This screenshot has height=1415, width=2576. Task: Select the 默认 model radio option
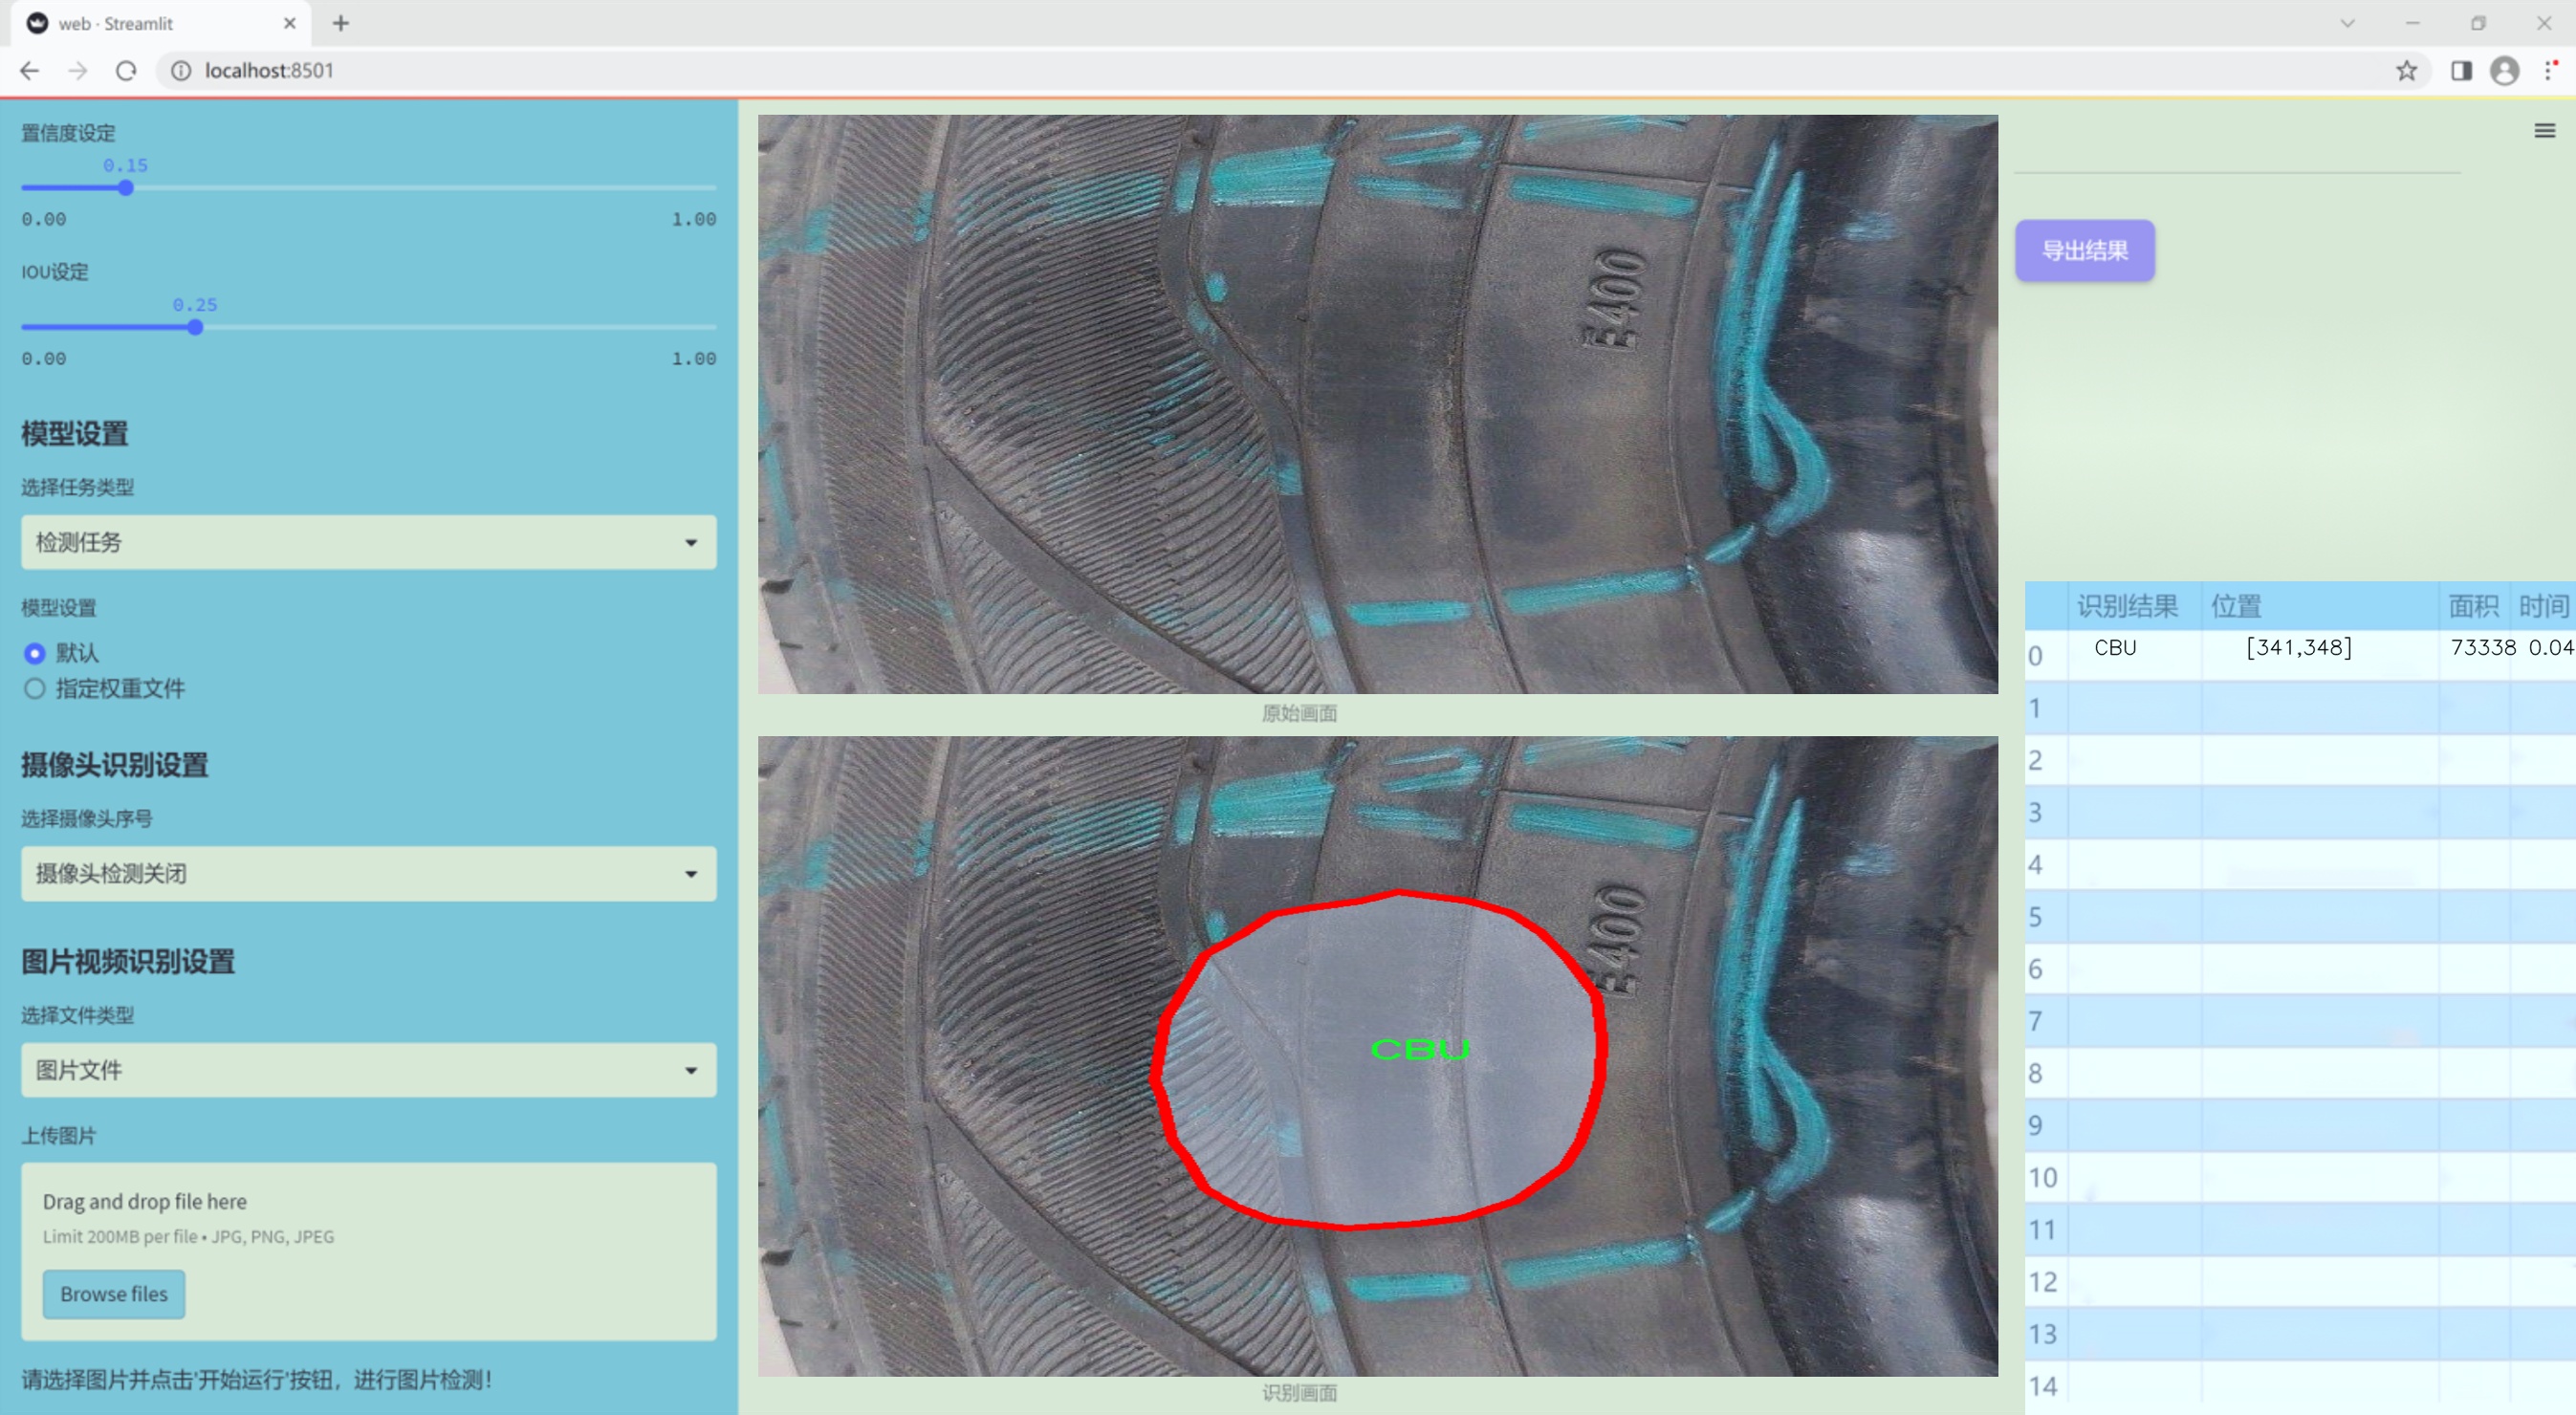[35, 653]
